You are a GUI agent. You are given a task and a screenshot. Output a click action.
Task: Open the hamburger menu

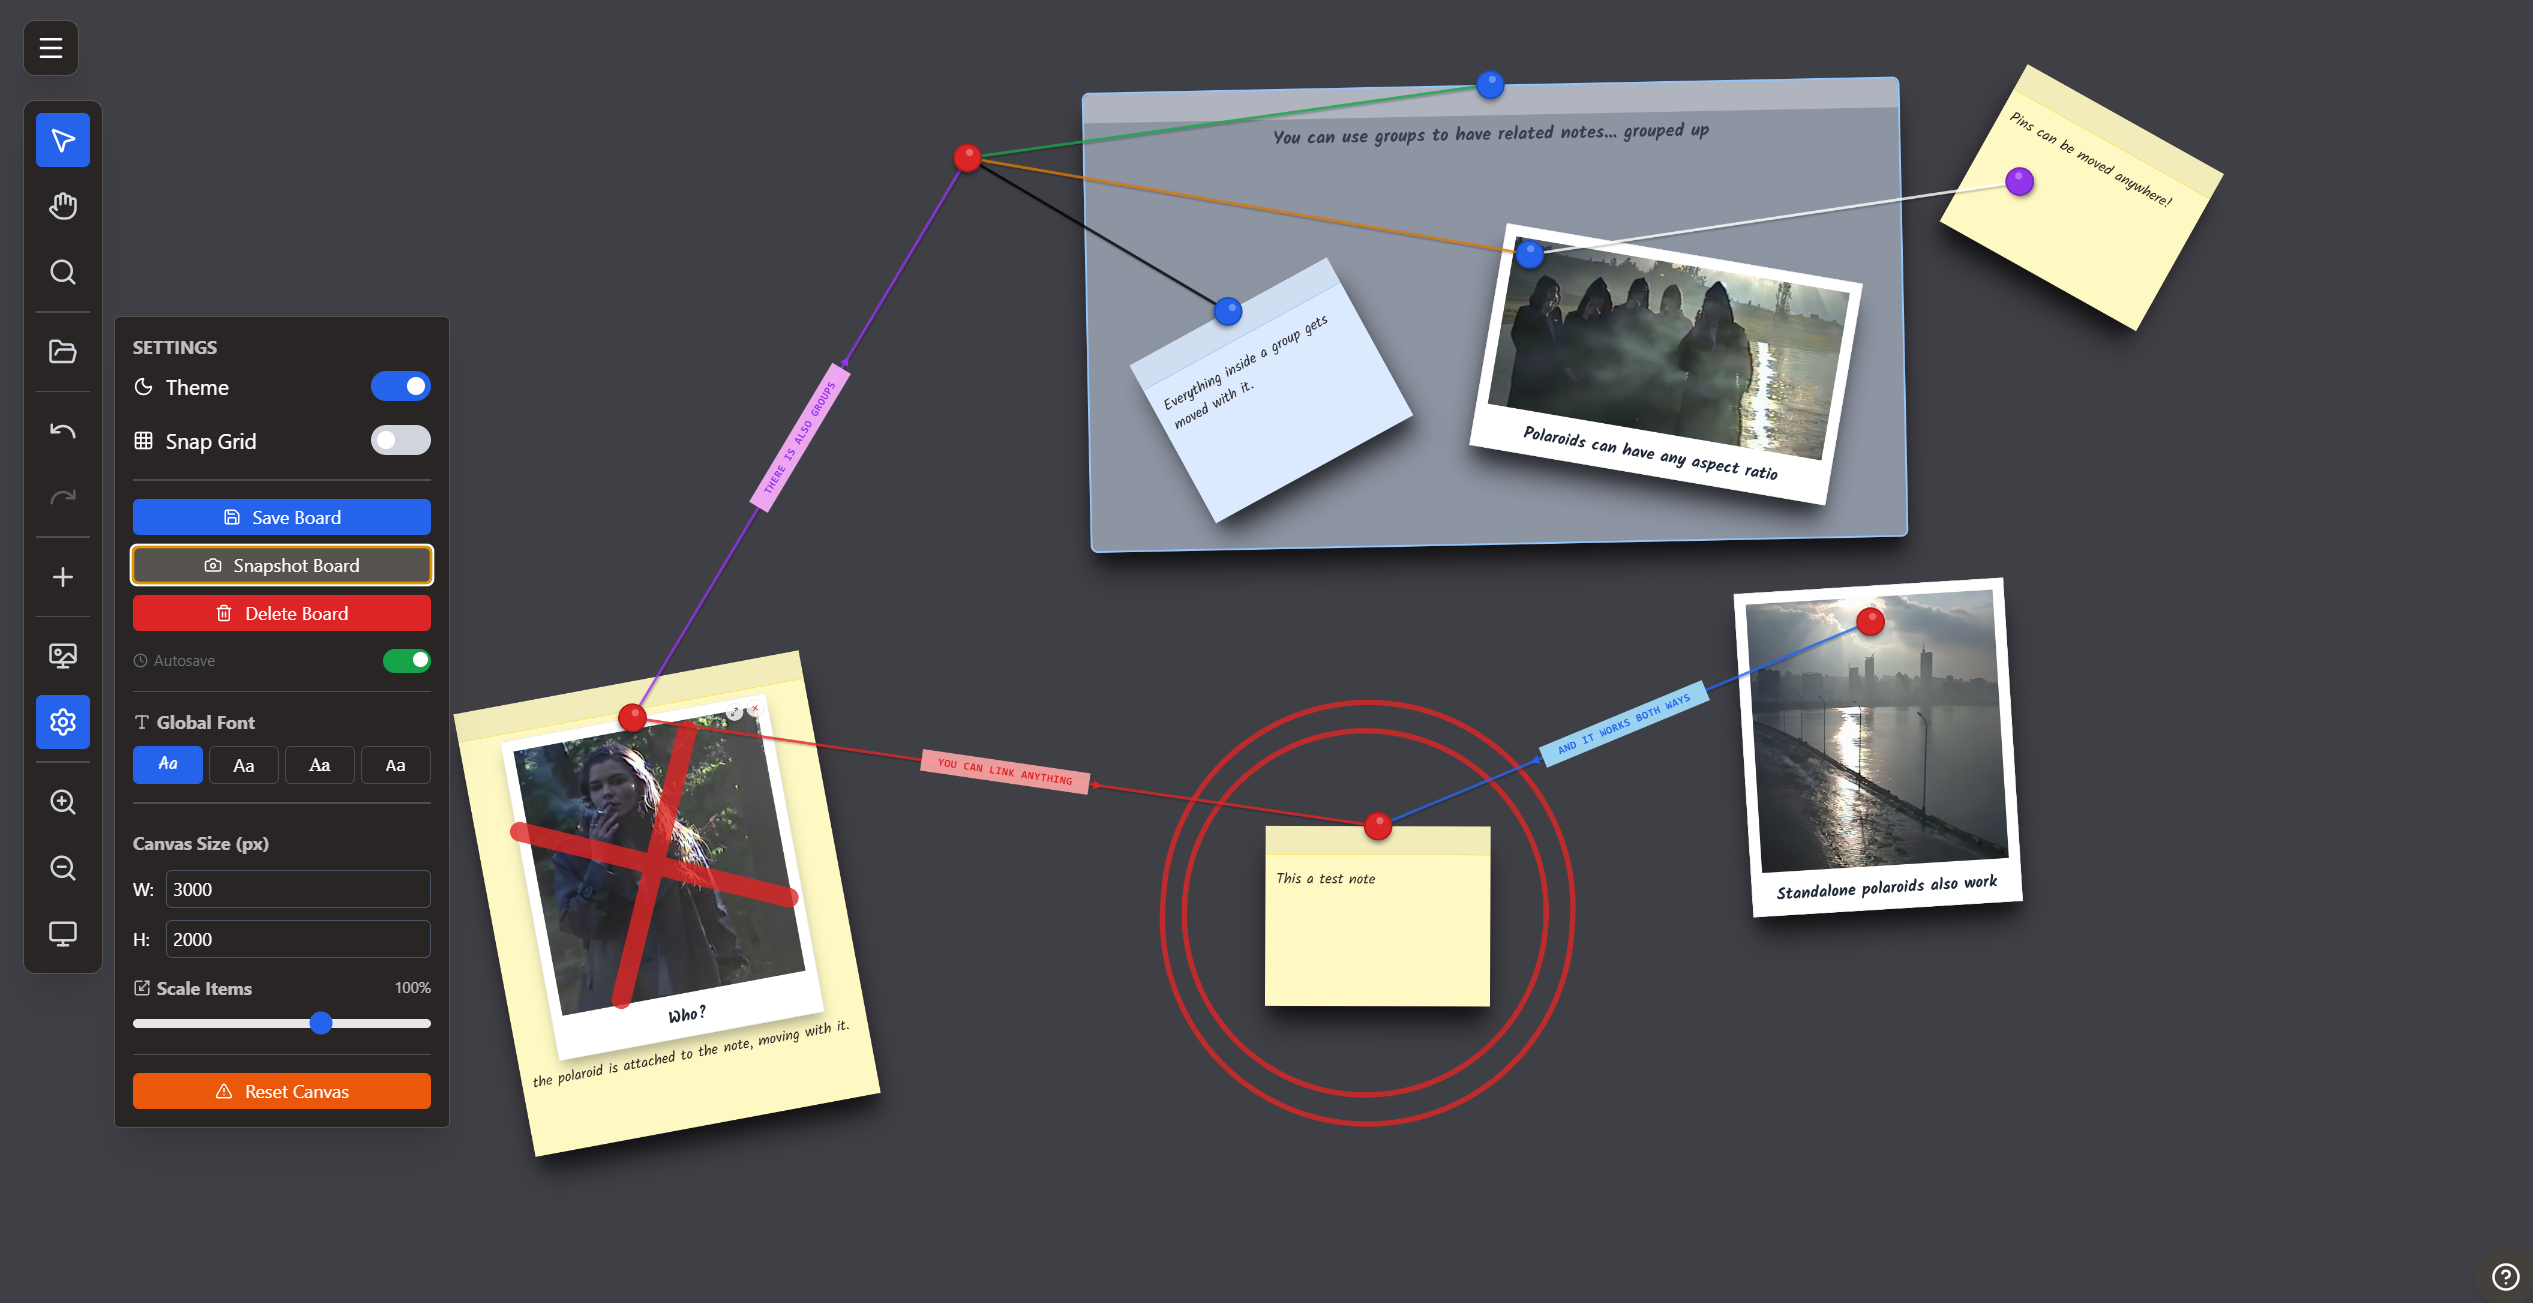[51, 48]
